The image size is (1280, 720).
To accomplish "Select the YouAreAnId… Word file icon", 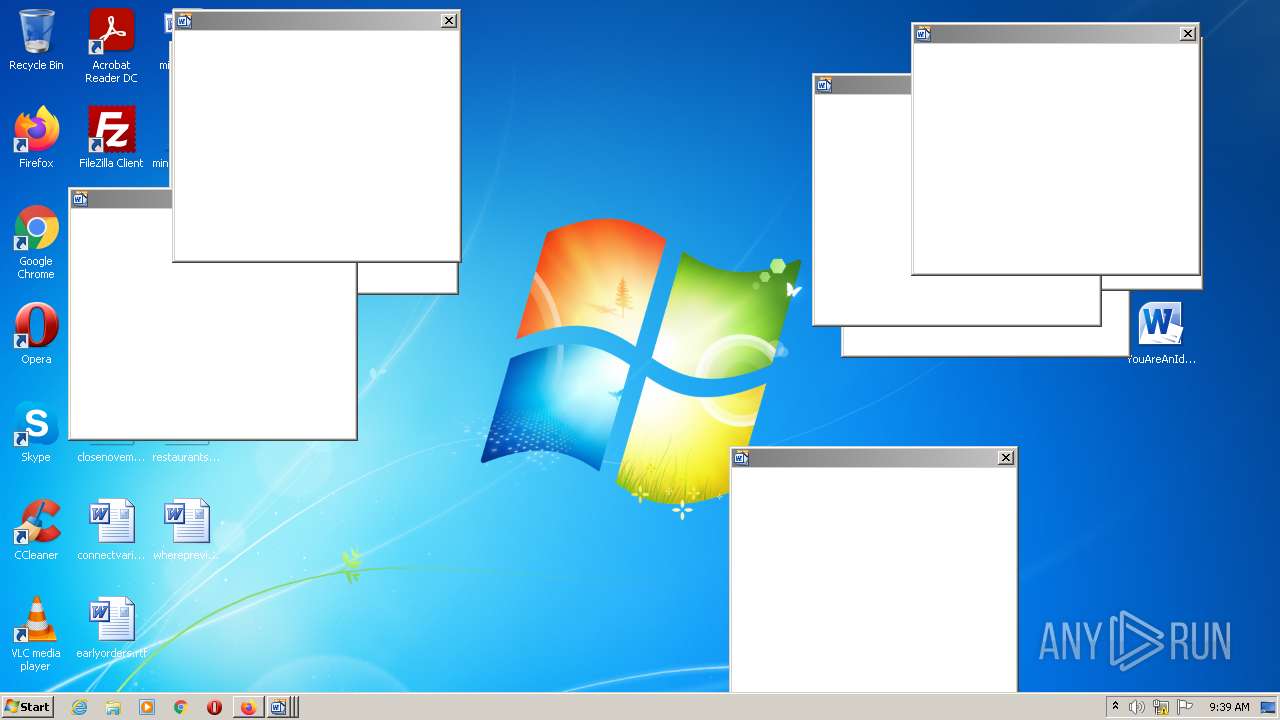I will (x=1161, y=334).
